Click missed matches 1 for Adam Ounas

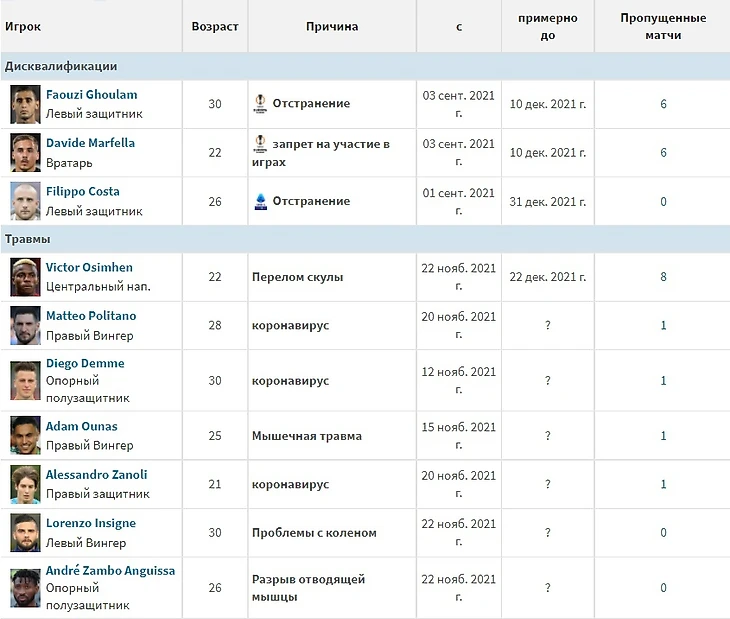pyautogui.click(x=663, y=436)
